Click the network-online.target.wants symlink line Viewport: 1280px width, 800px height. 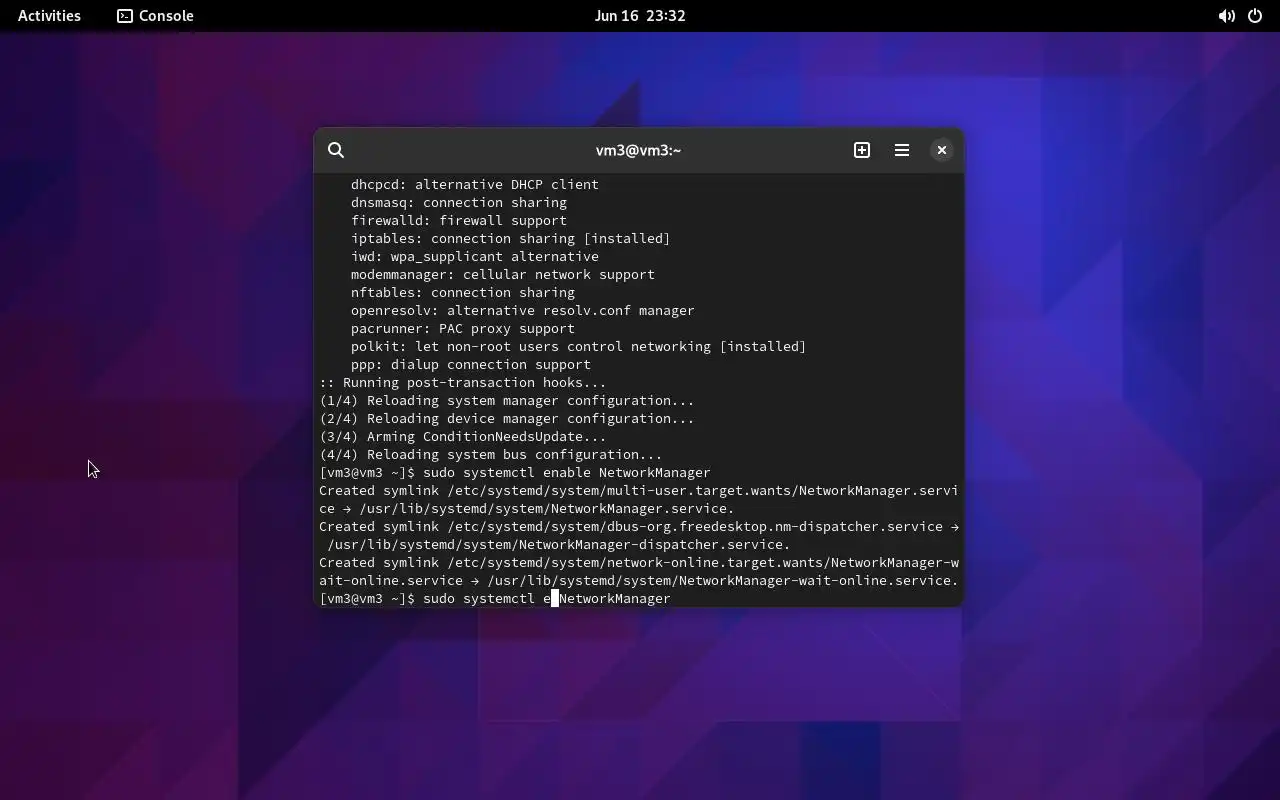[638, 562]
